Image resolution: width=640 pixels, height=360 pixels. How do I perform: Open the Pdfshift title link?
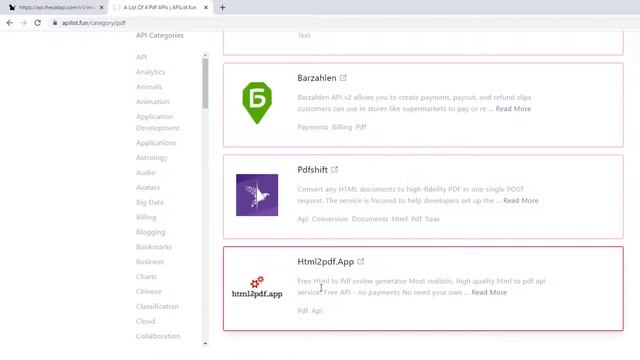[x=312, y=170]
